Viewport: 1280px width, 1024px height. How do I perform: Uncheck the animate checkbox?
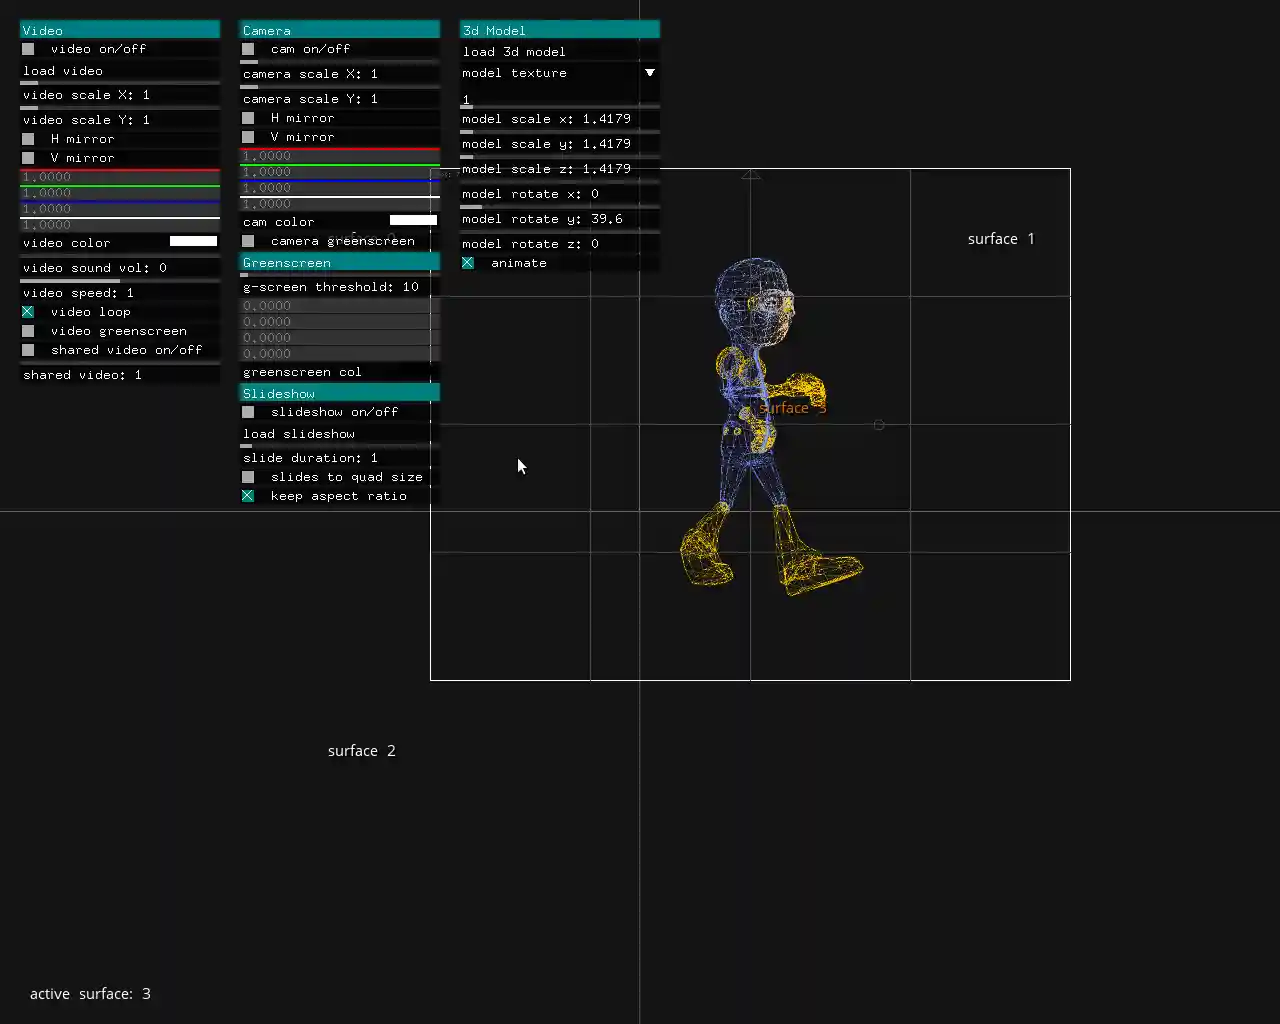point(468,263)
